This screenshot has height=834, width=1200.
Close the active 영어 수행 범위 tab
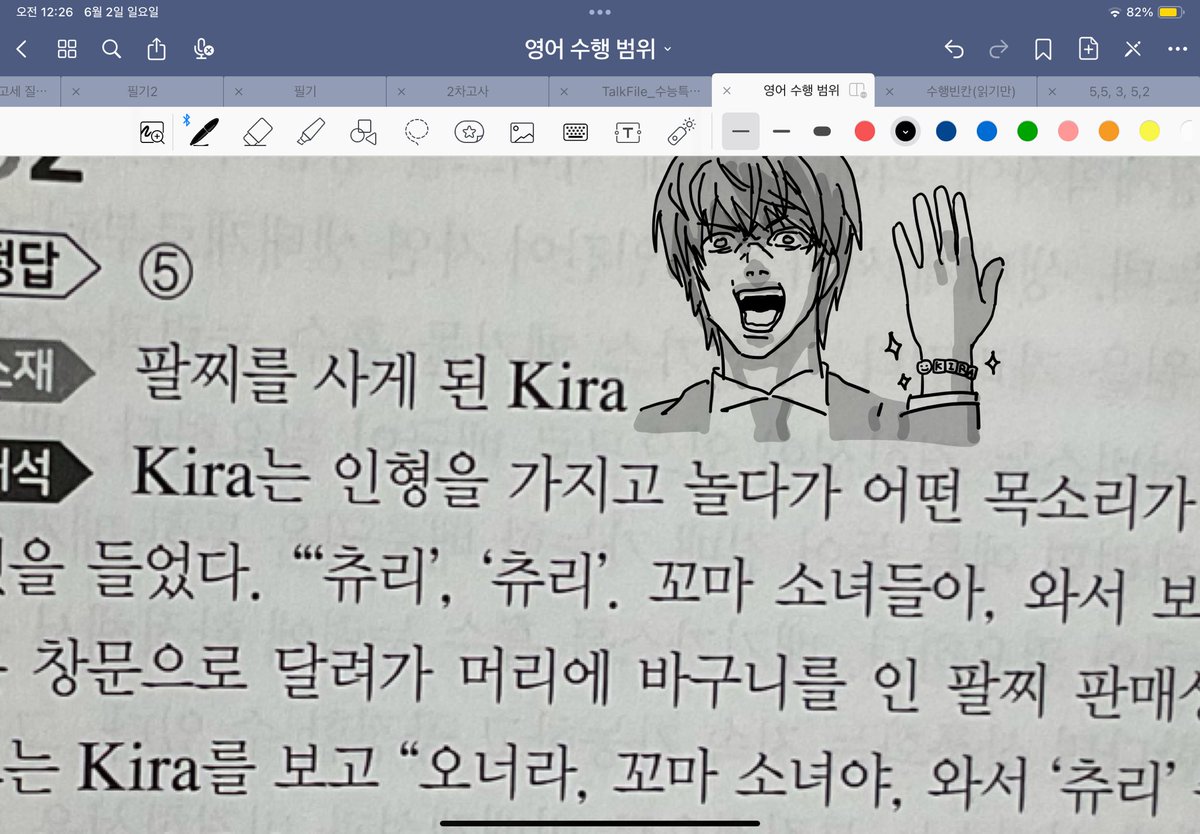727,90
